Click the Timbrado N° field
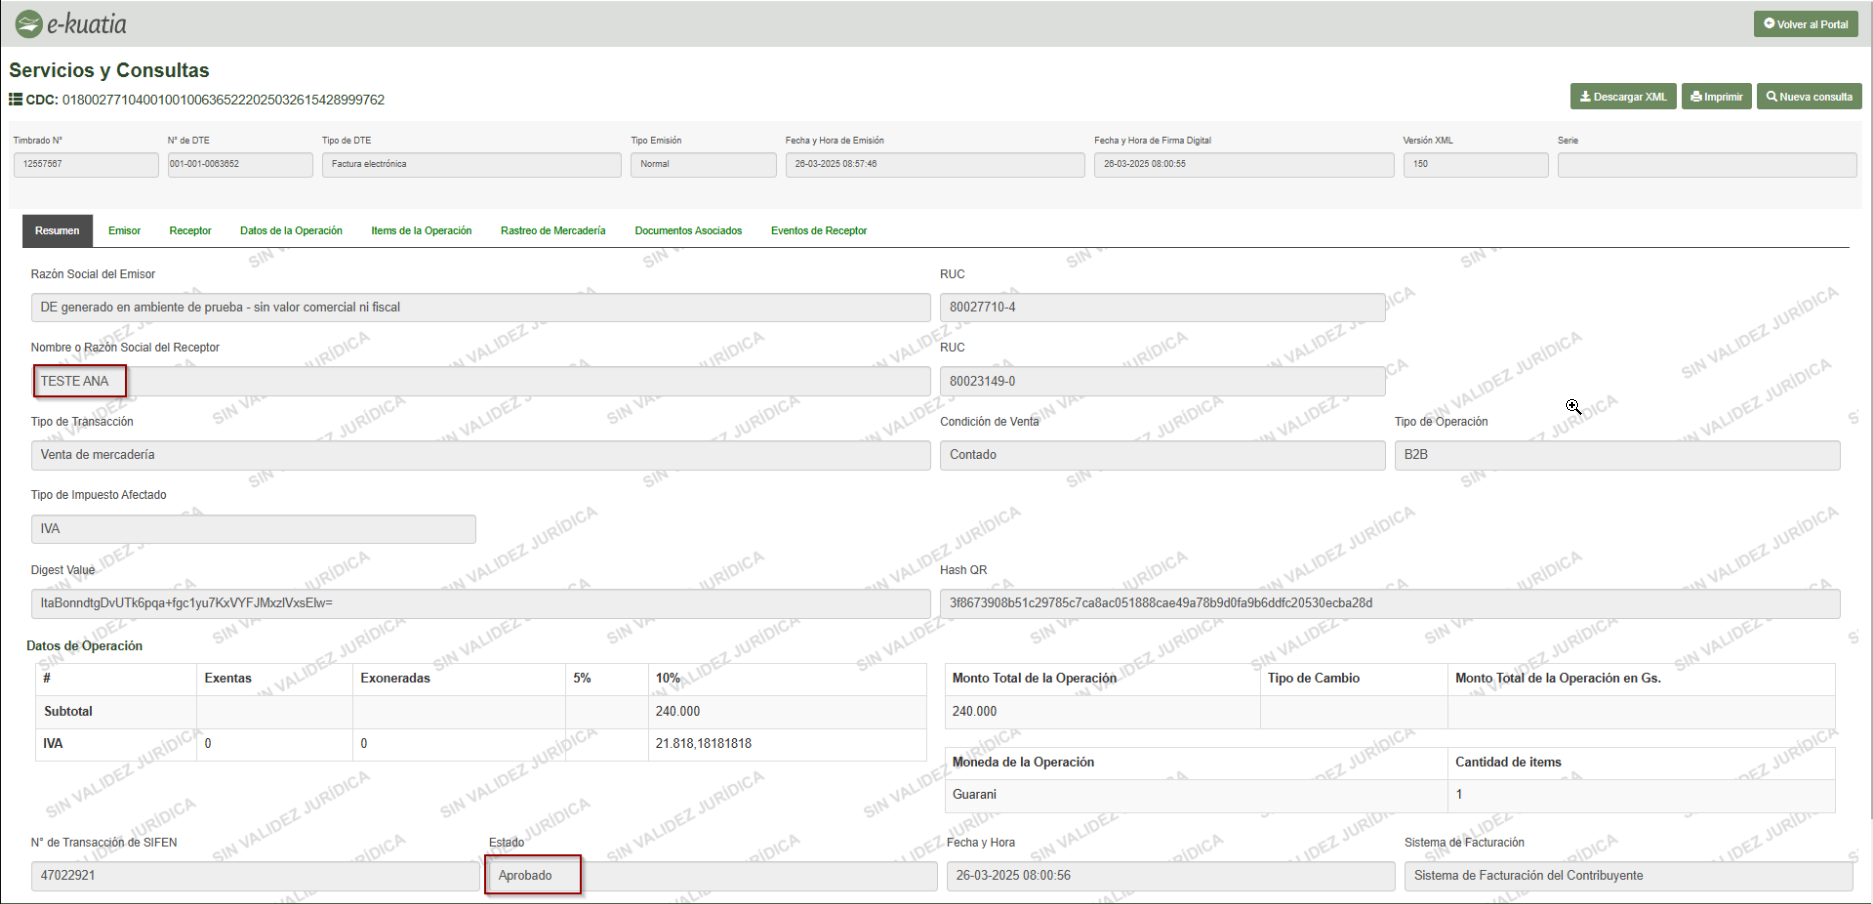This screenshot has width=1873, height=904. pos(86,164)
